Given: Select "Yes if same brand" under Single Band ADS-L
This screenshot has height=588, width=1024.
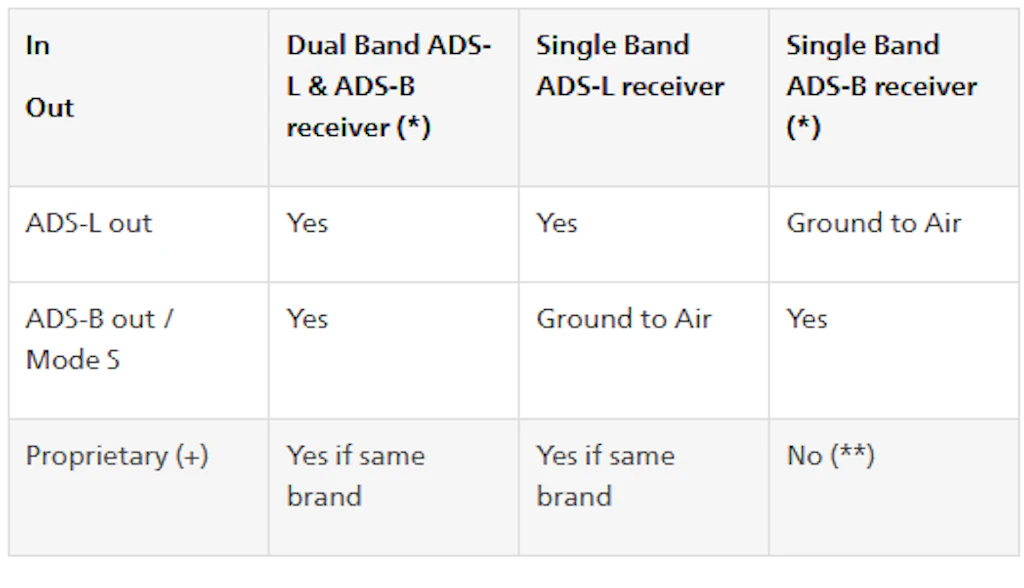Looking at the screenshot, I should [605, 476].
